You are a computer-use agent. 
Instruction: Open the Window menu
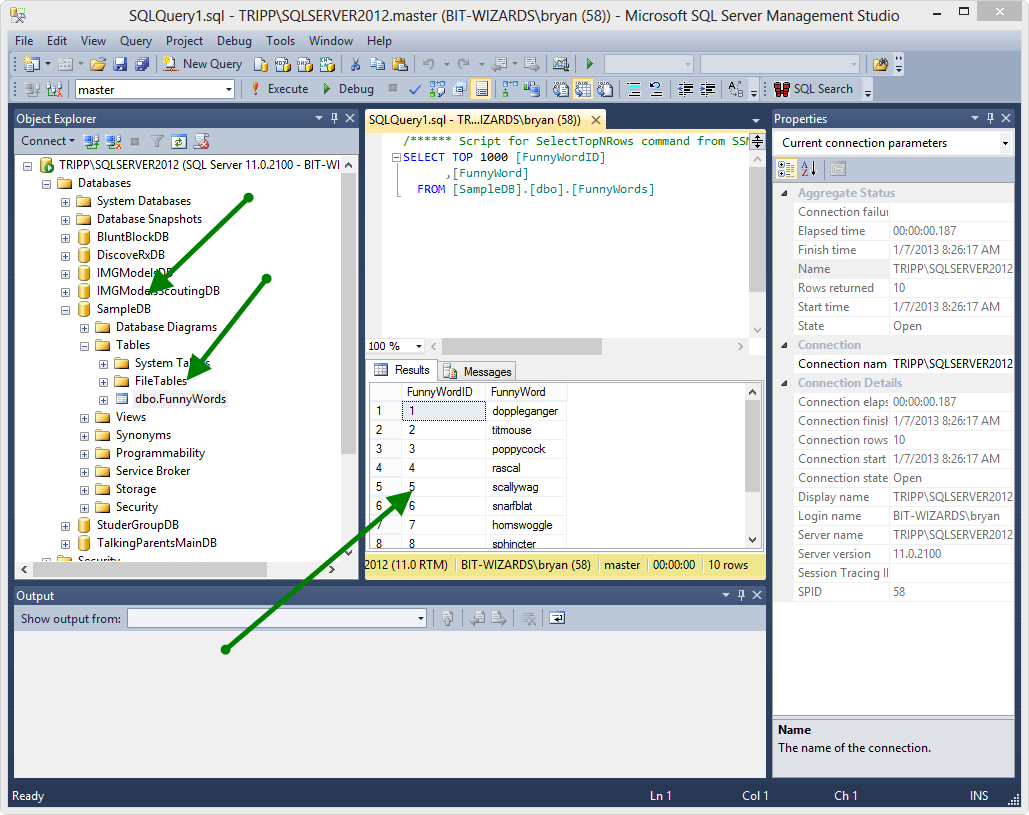pos(331,41)
